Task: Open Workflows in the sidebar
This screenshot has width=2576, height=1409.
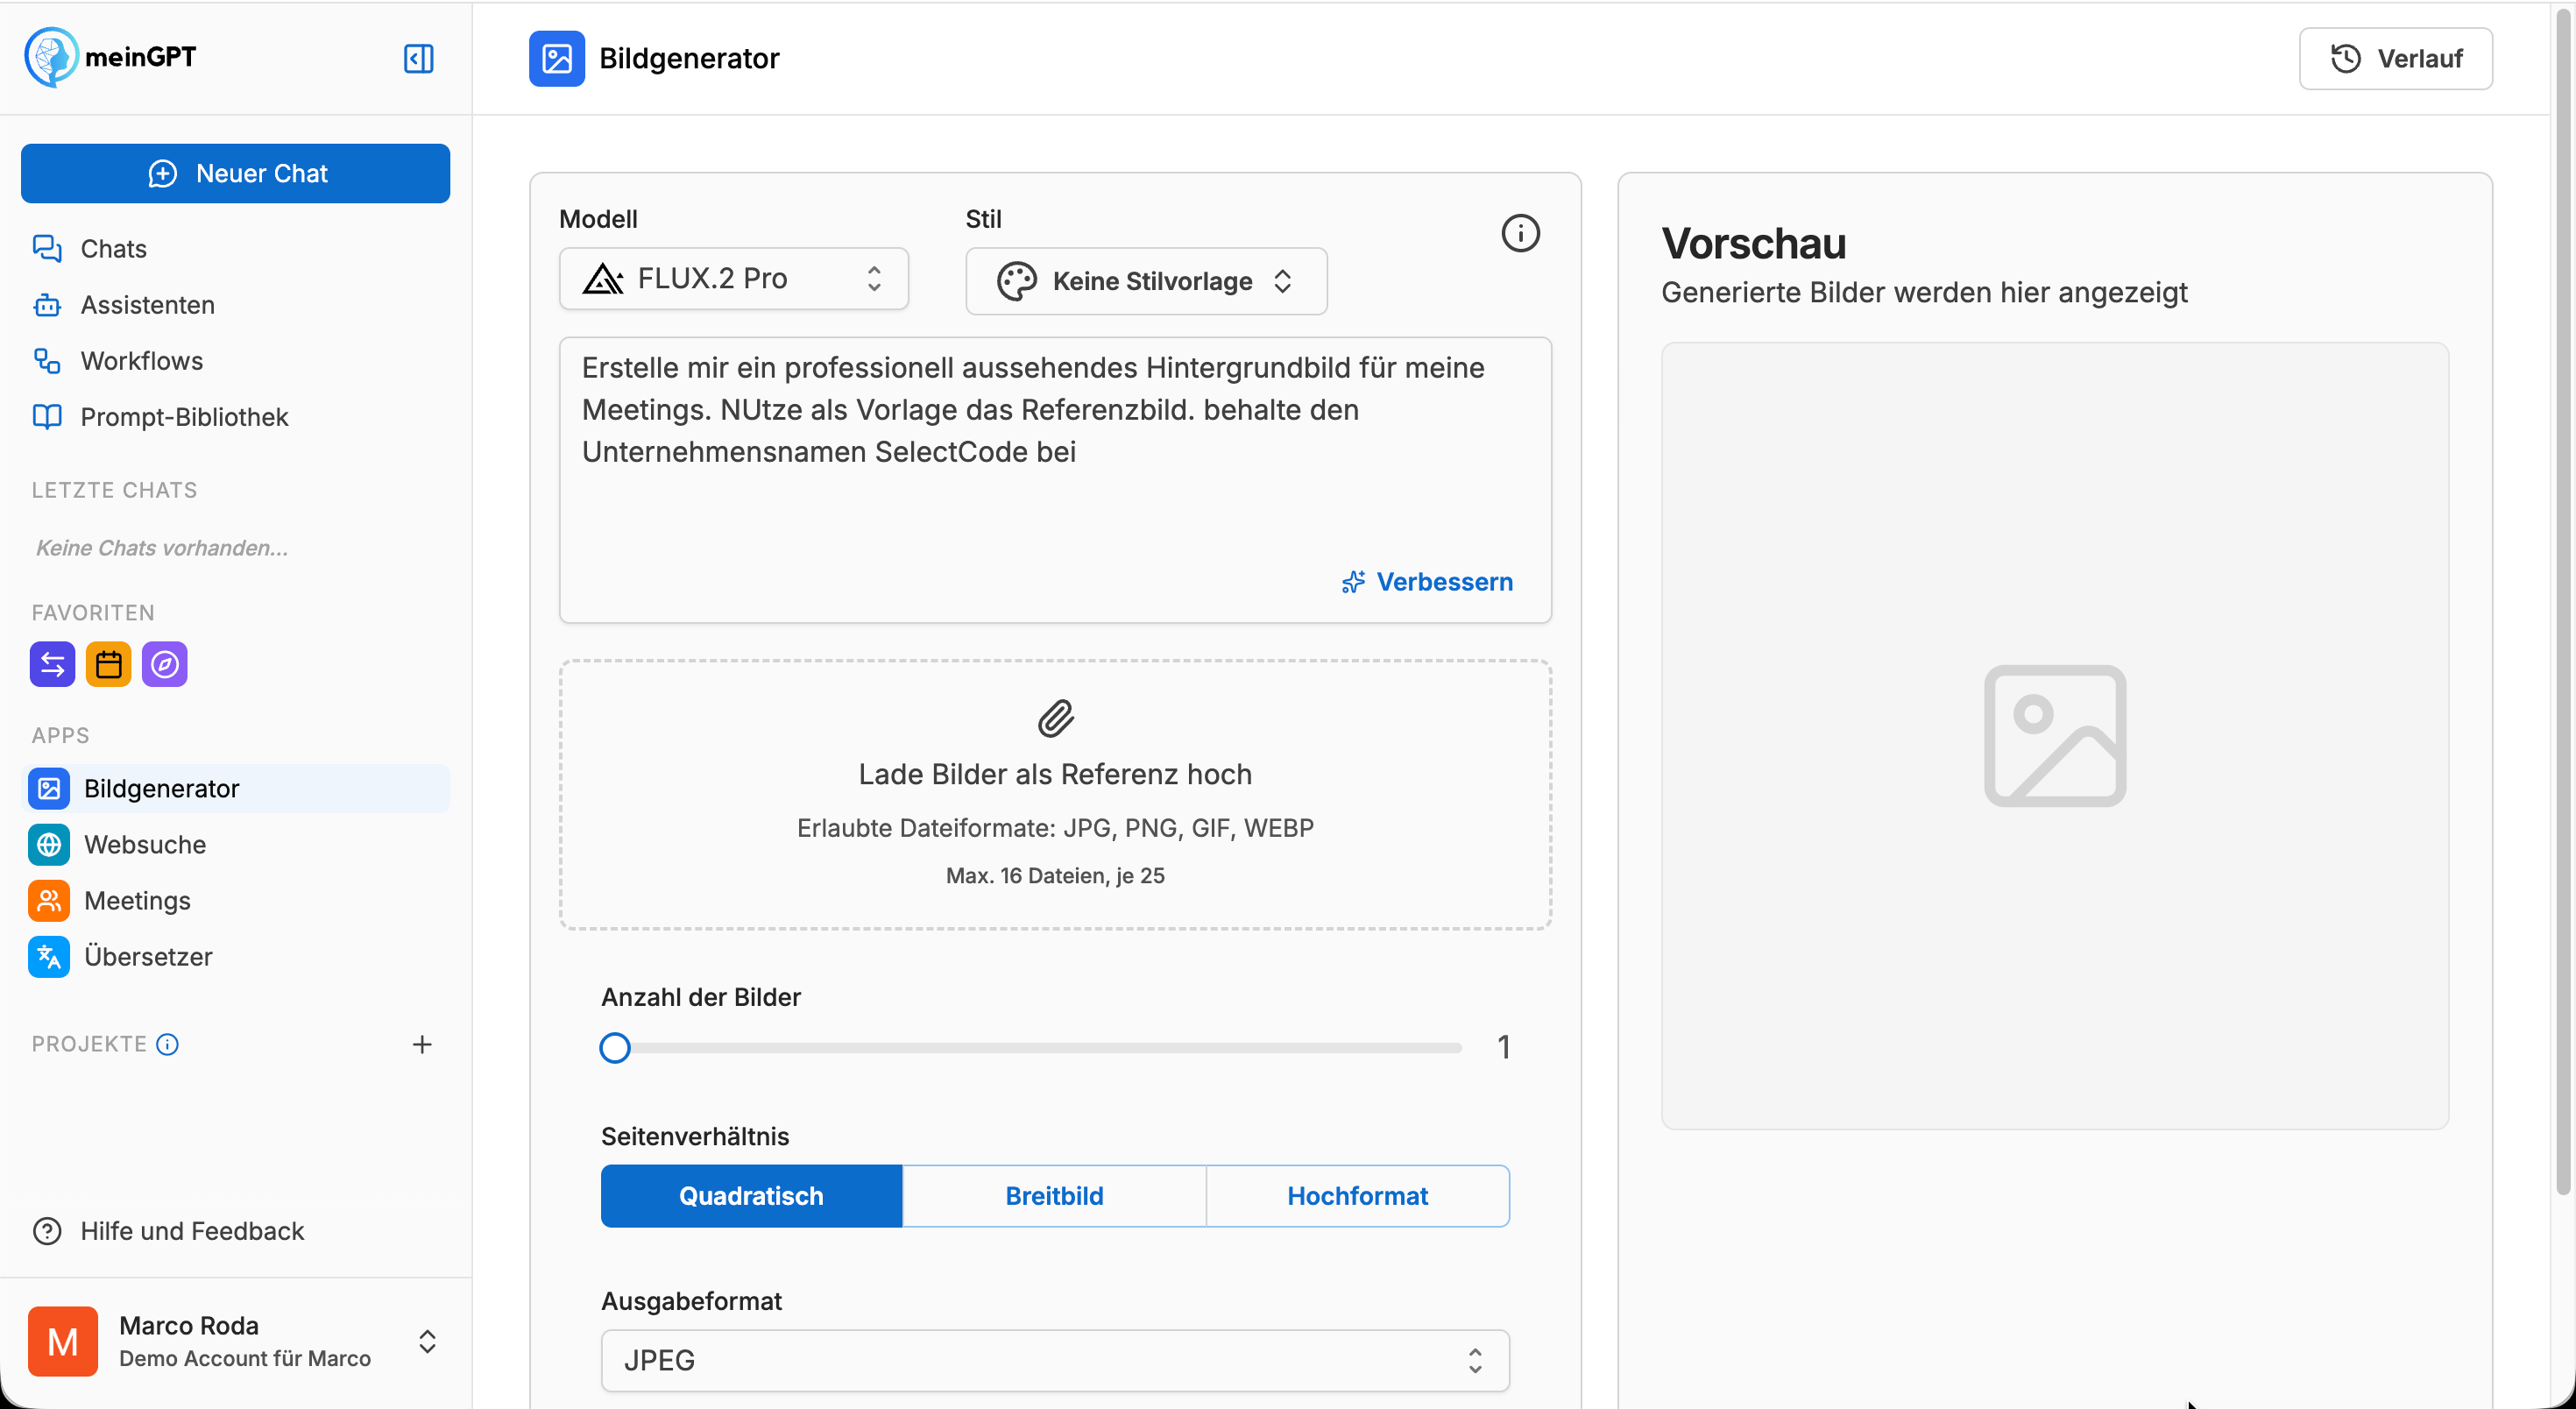Action: click(x=236, y=361)
